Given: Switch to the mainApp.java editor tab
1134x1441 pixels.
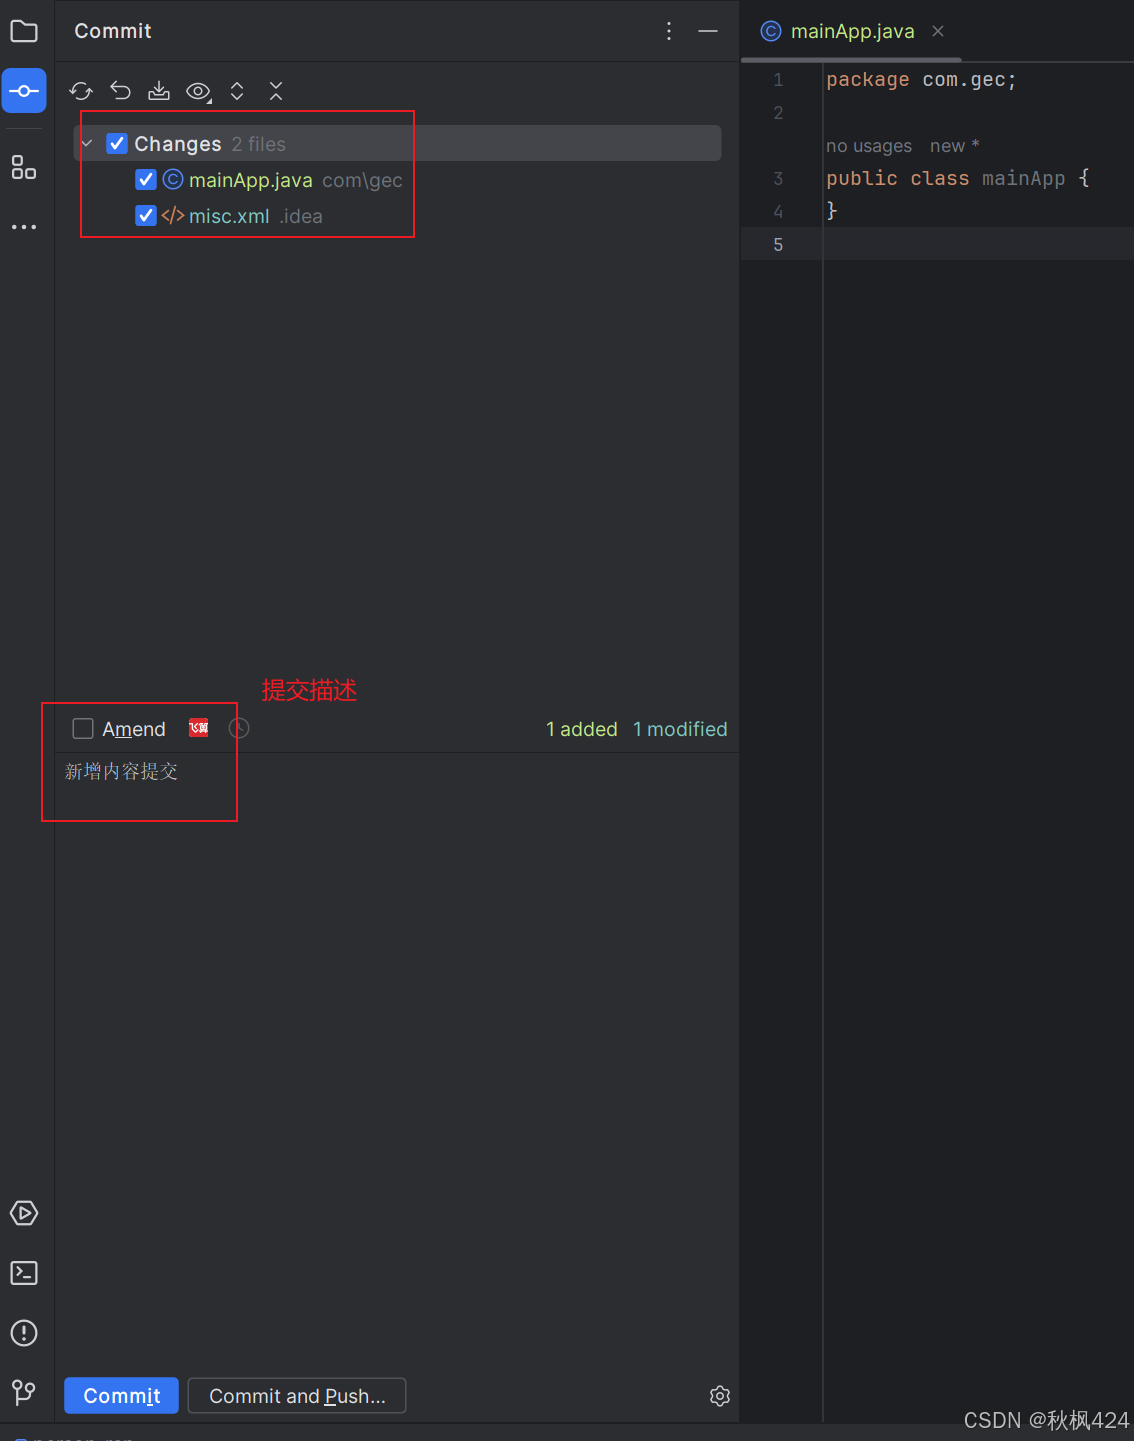Looking at the screenshot, I should [852, 31].
